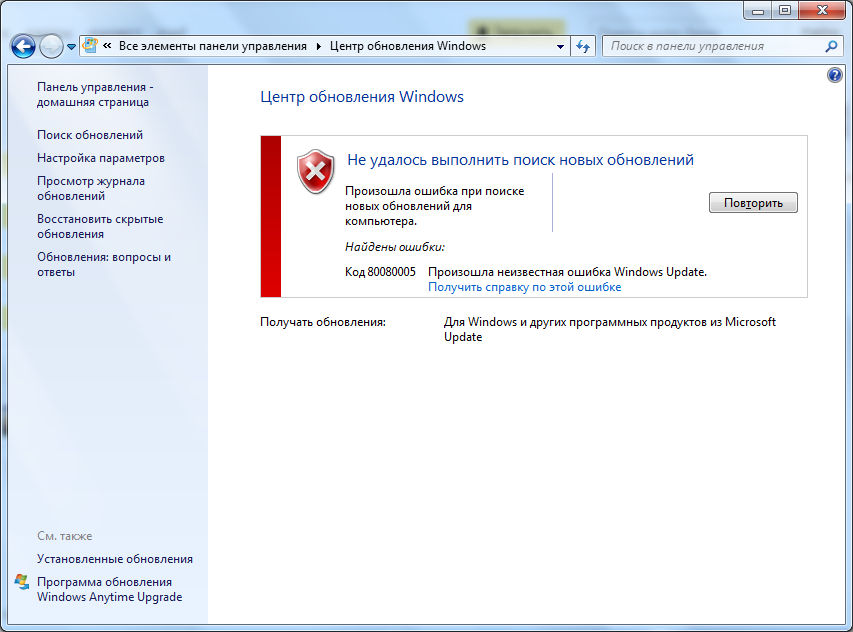
Task: Go to 'Панель управления - домашняя страница'
Action: coord(95,95)
